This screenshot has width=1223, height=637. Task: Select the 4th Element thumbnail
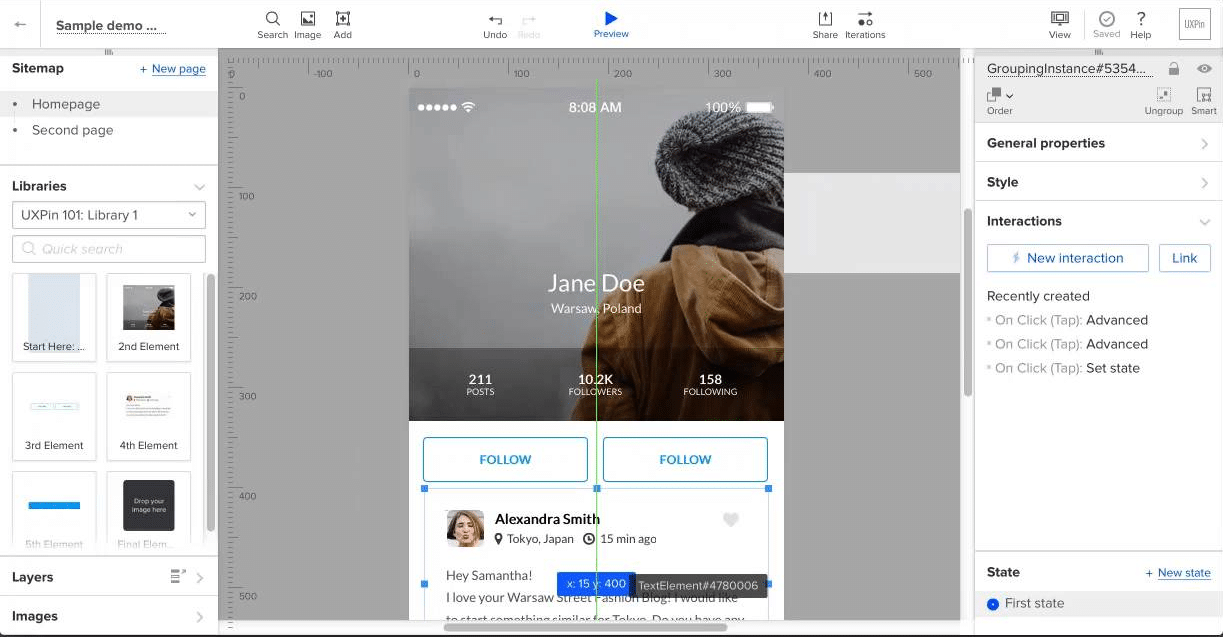coord(149,416)
